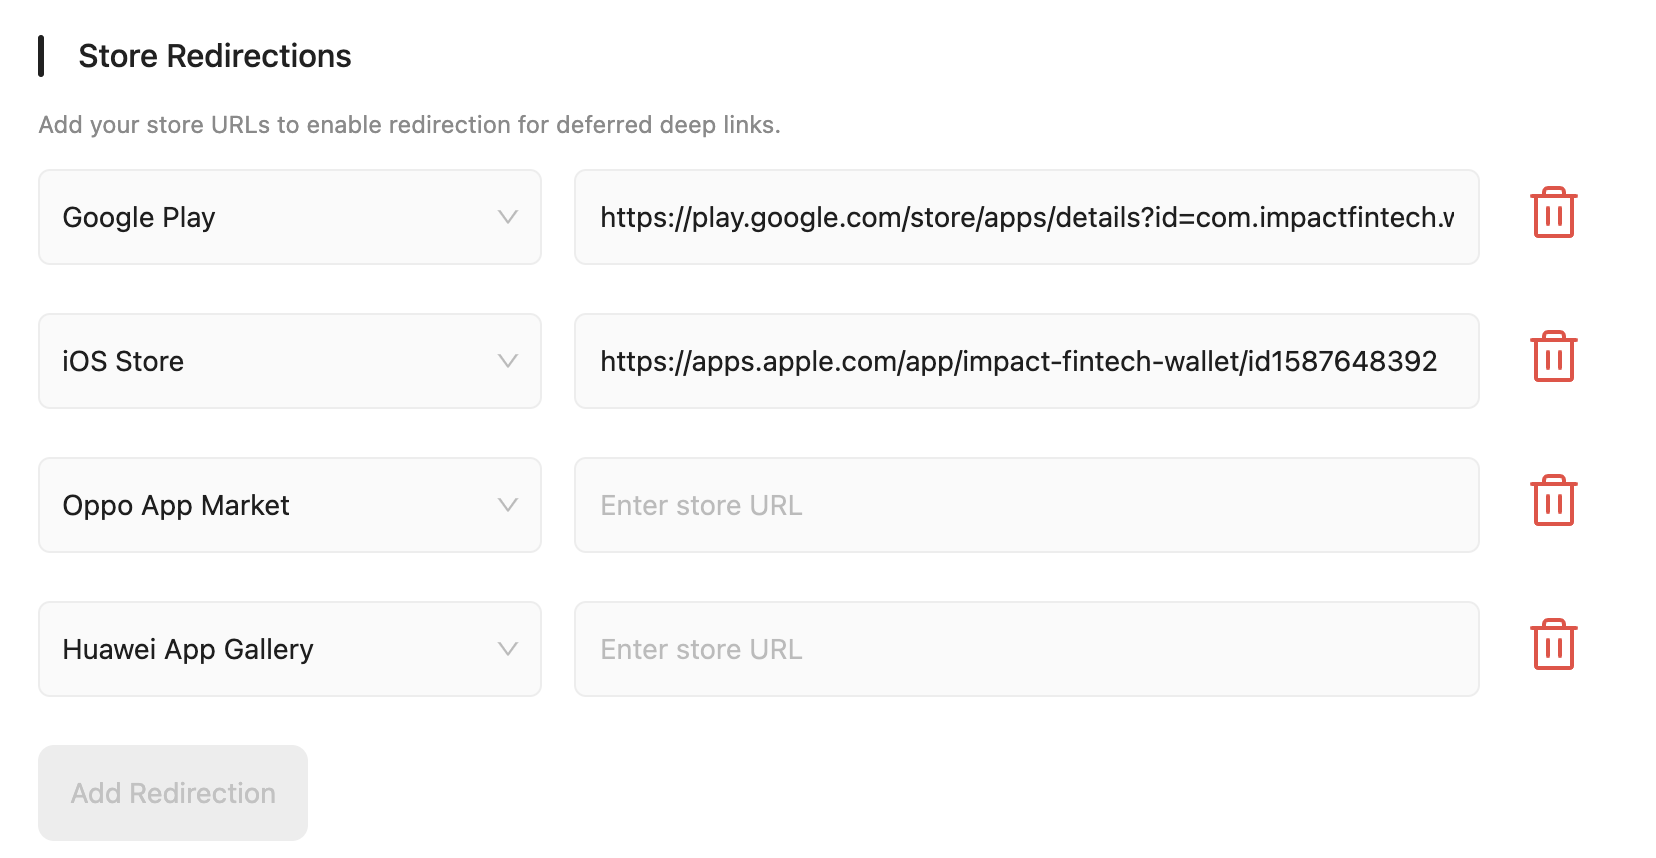Screen dimensions: 1656x858
Task: Click the chevron arrow on iOS Store selector
Action: tap(508, 361)
